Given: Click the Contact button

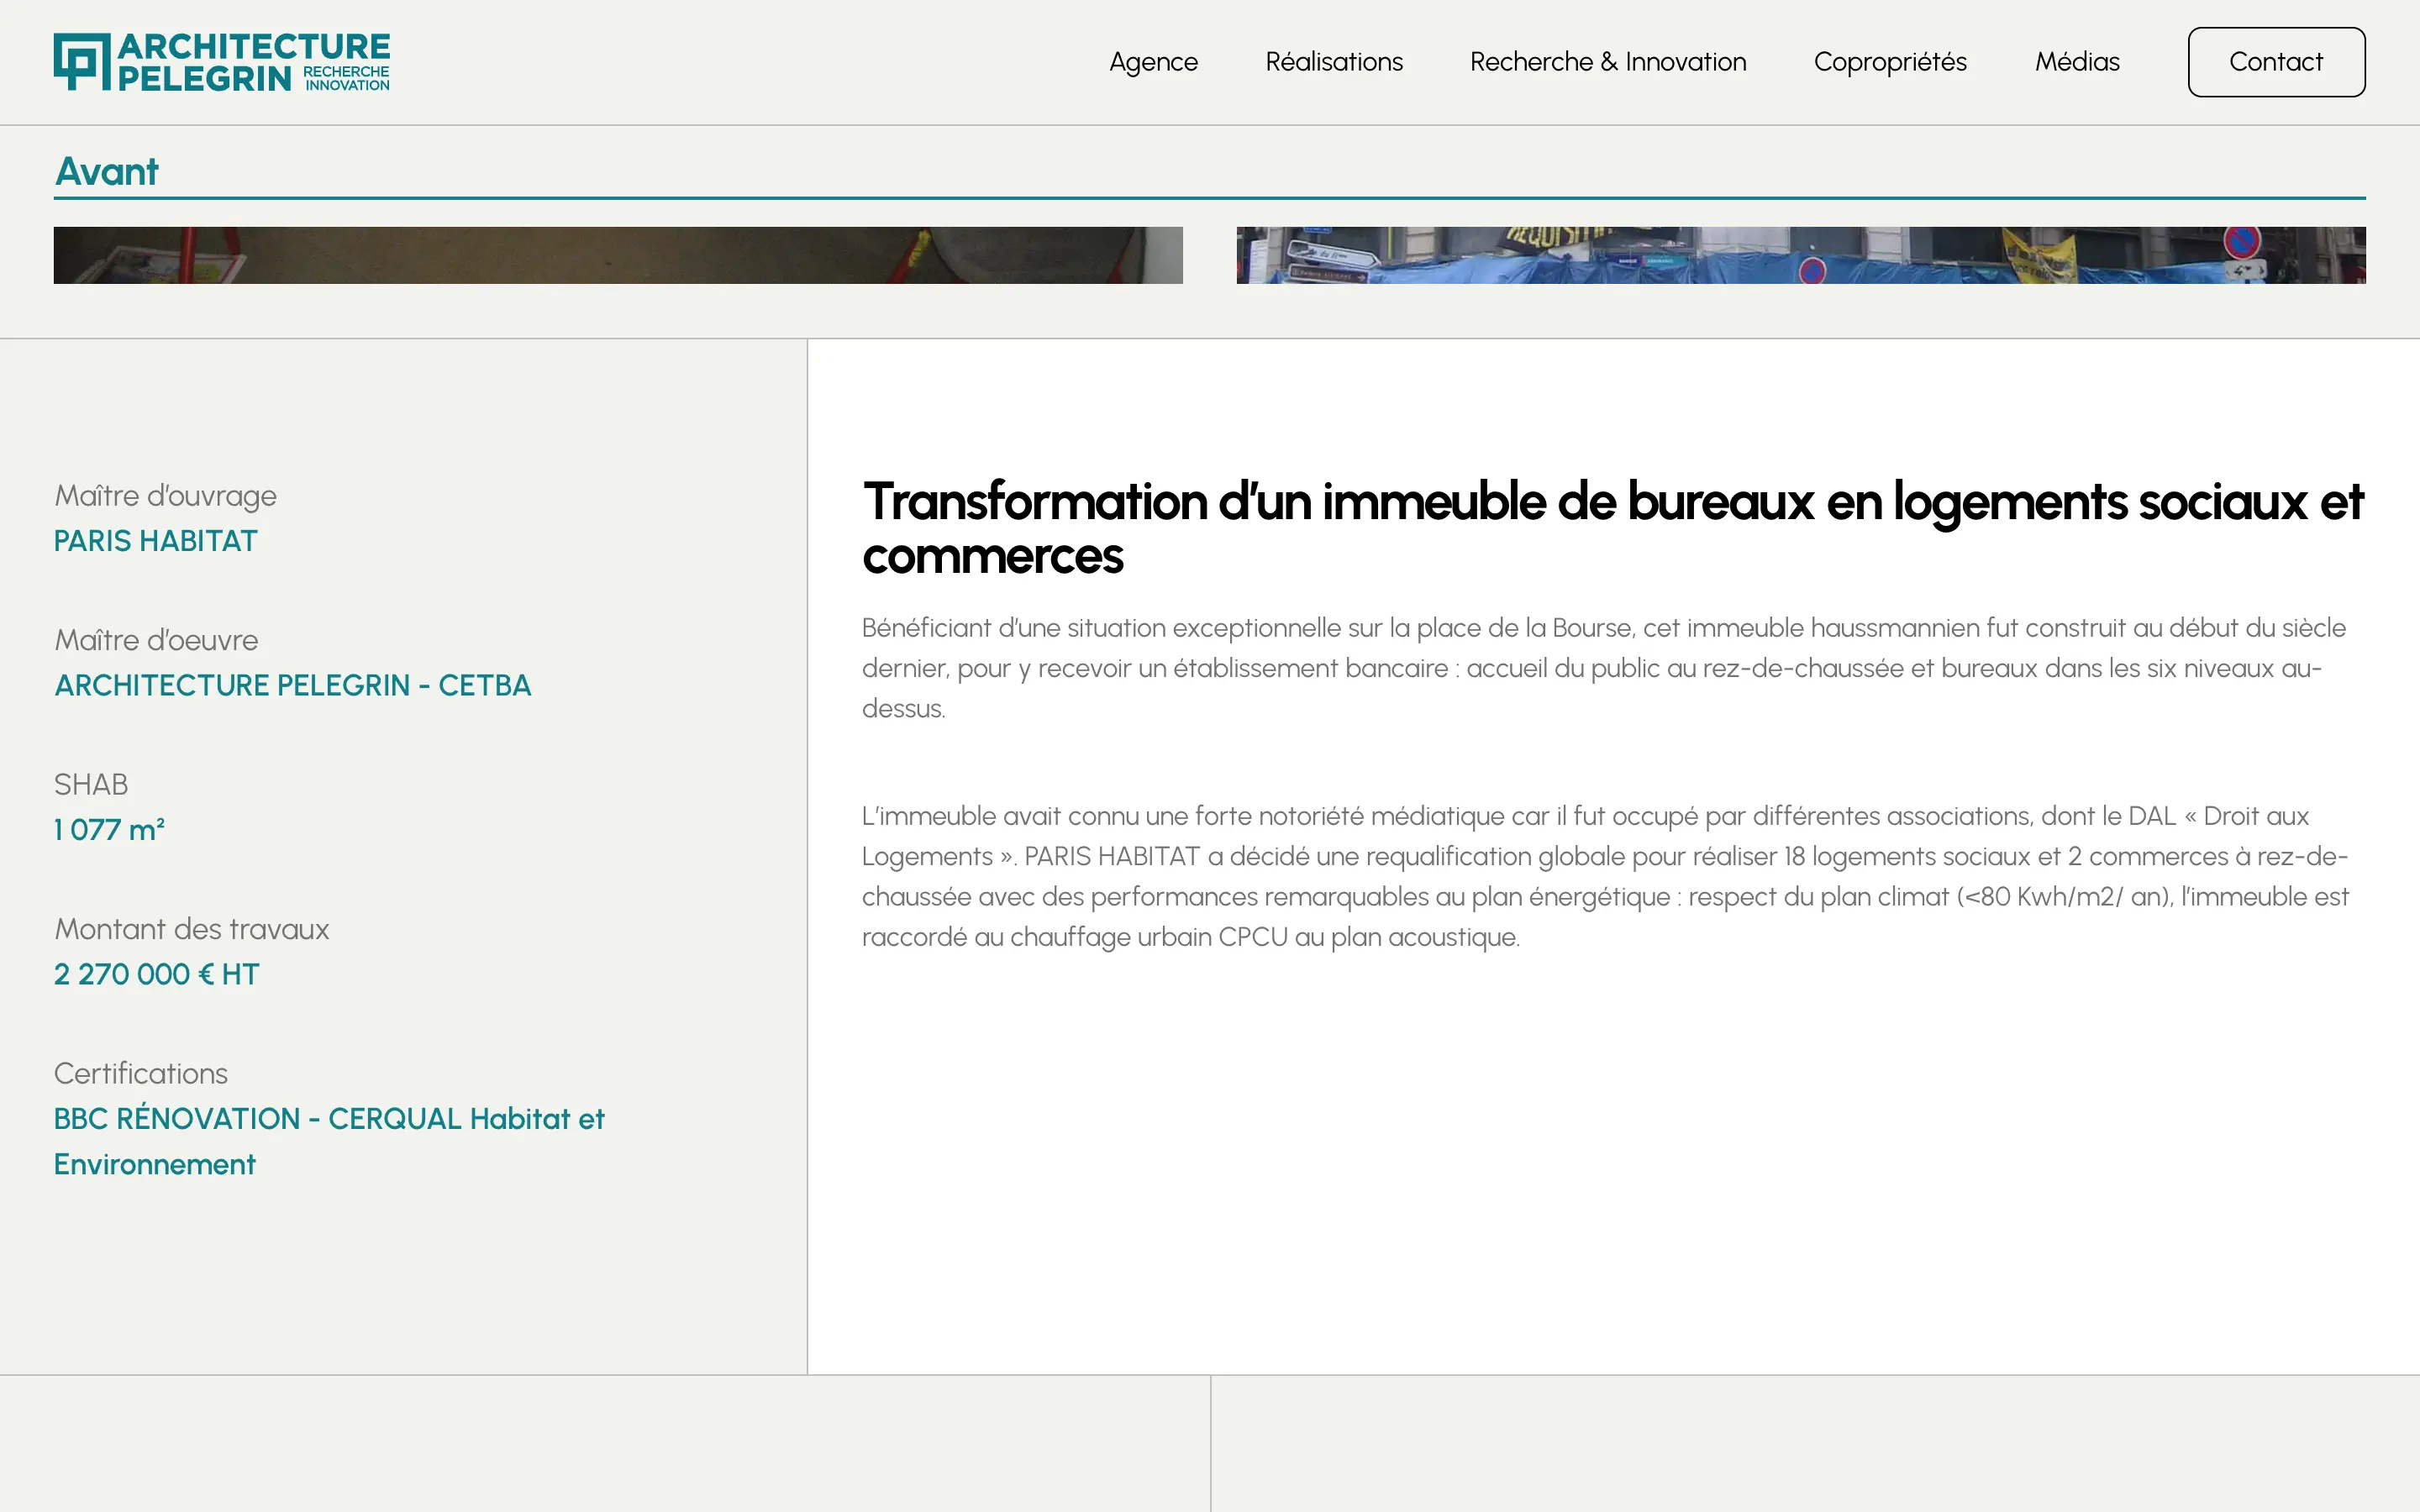Looking at the screenshot, I should pos(2276,62).
